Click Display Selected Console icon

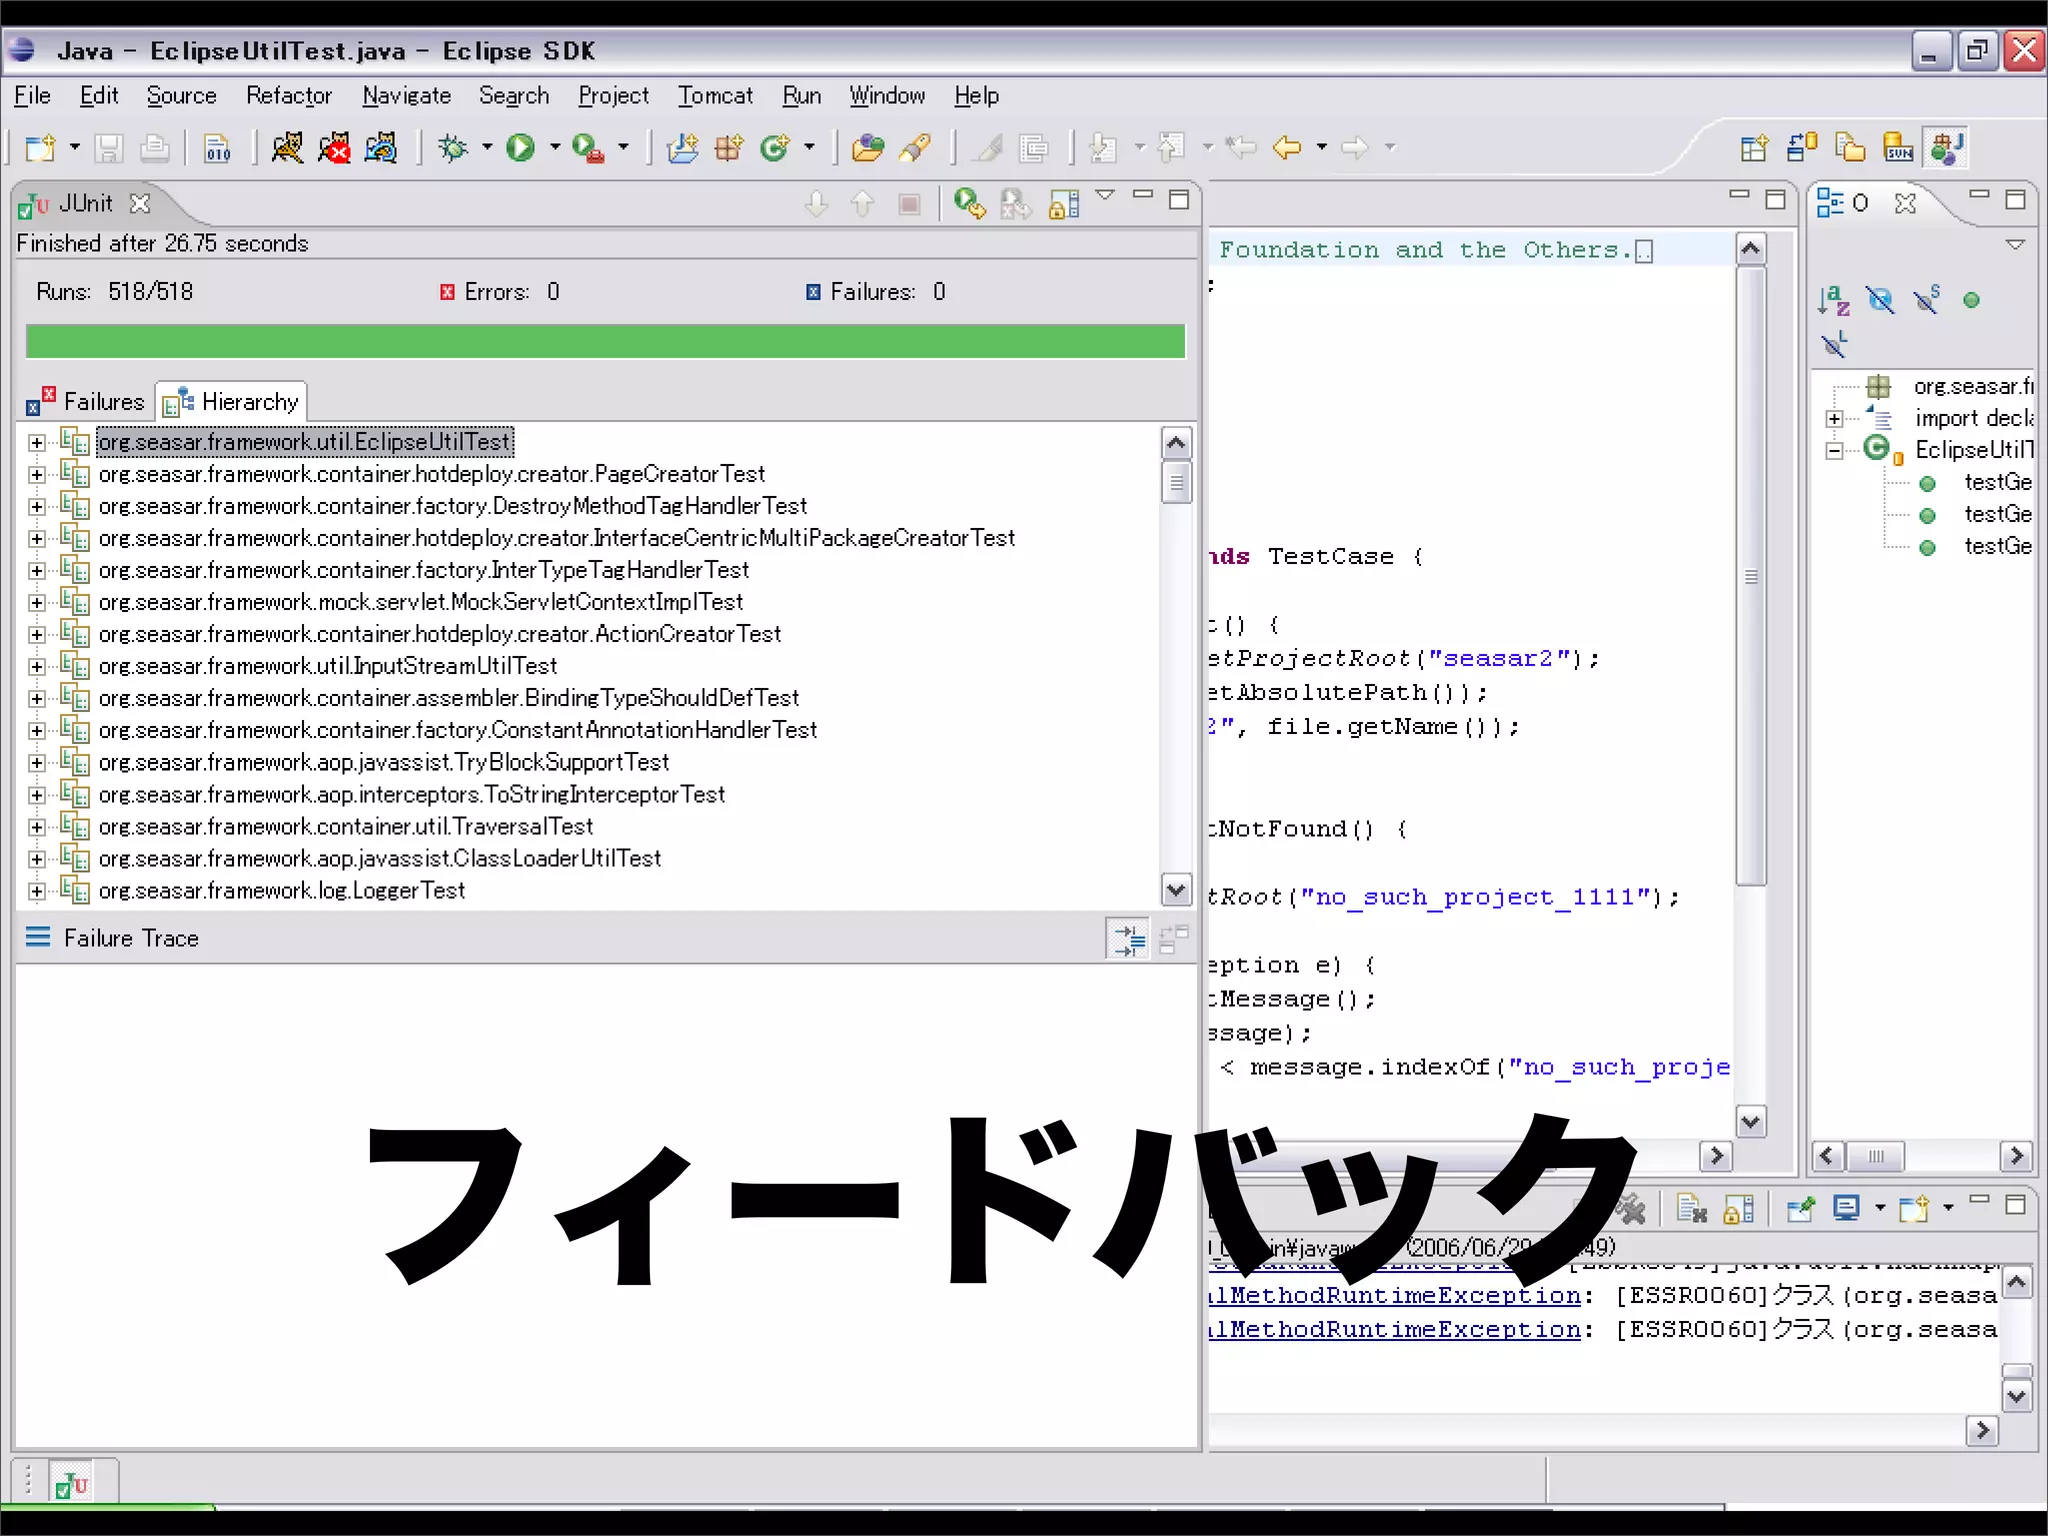pos(1847,1209)
